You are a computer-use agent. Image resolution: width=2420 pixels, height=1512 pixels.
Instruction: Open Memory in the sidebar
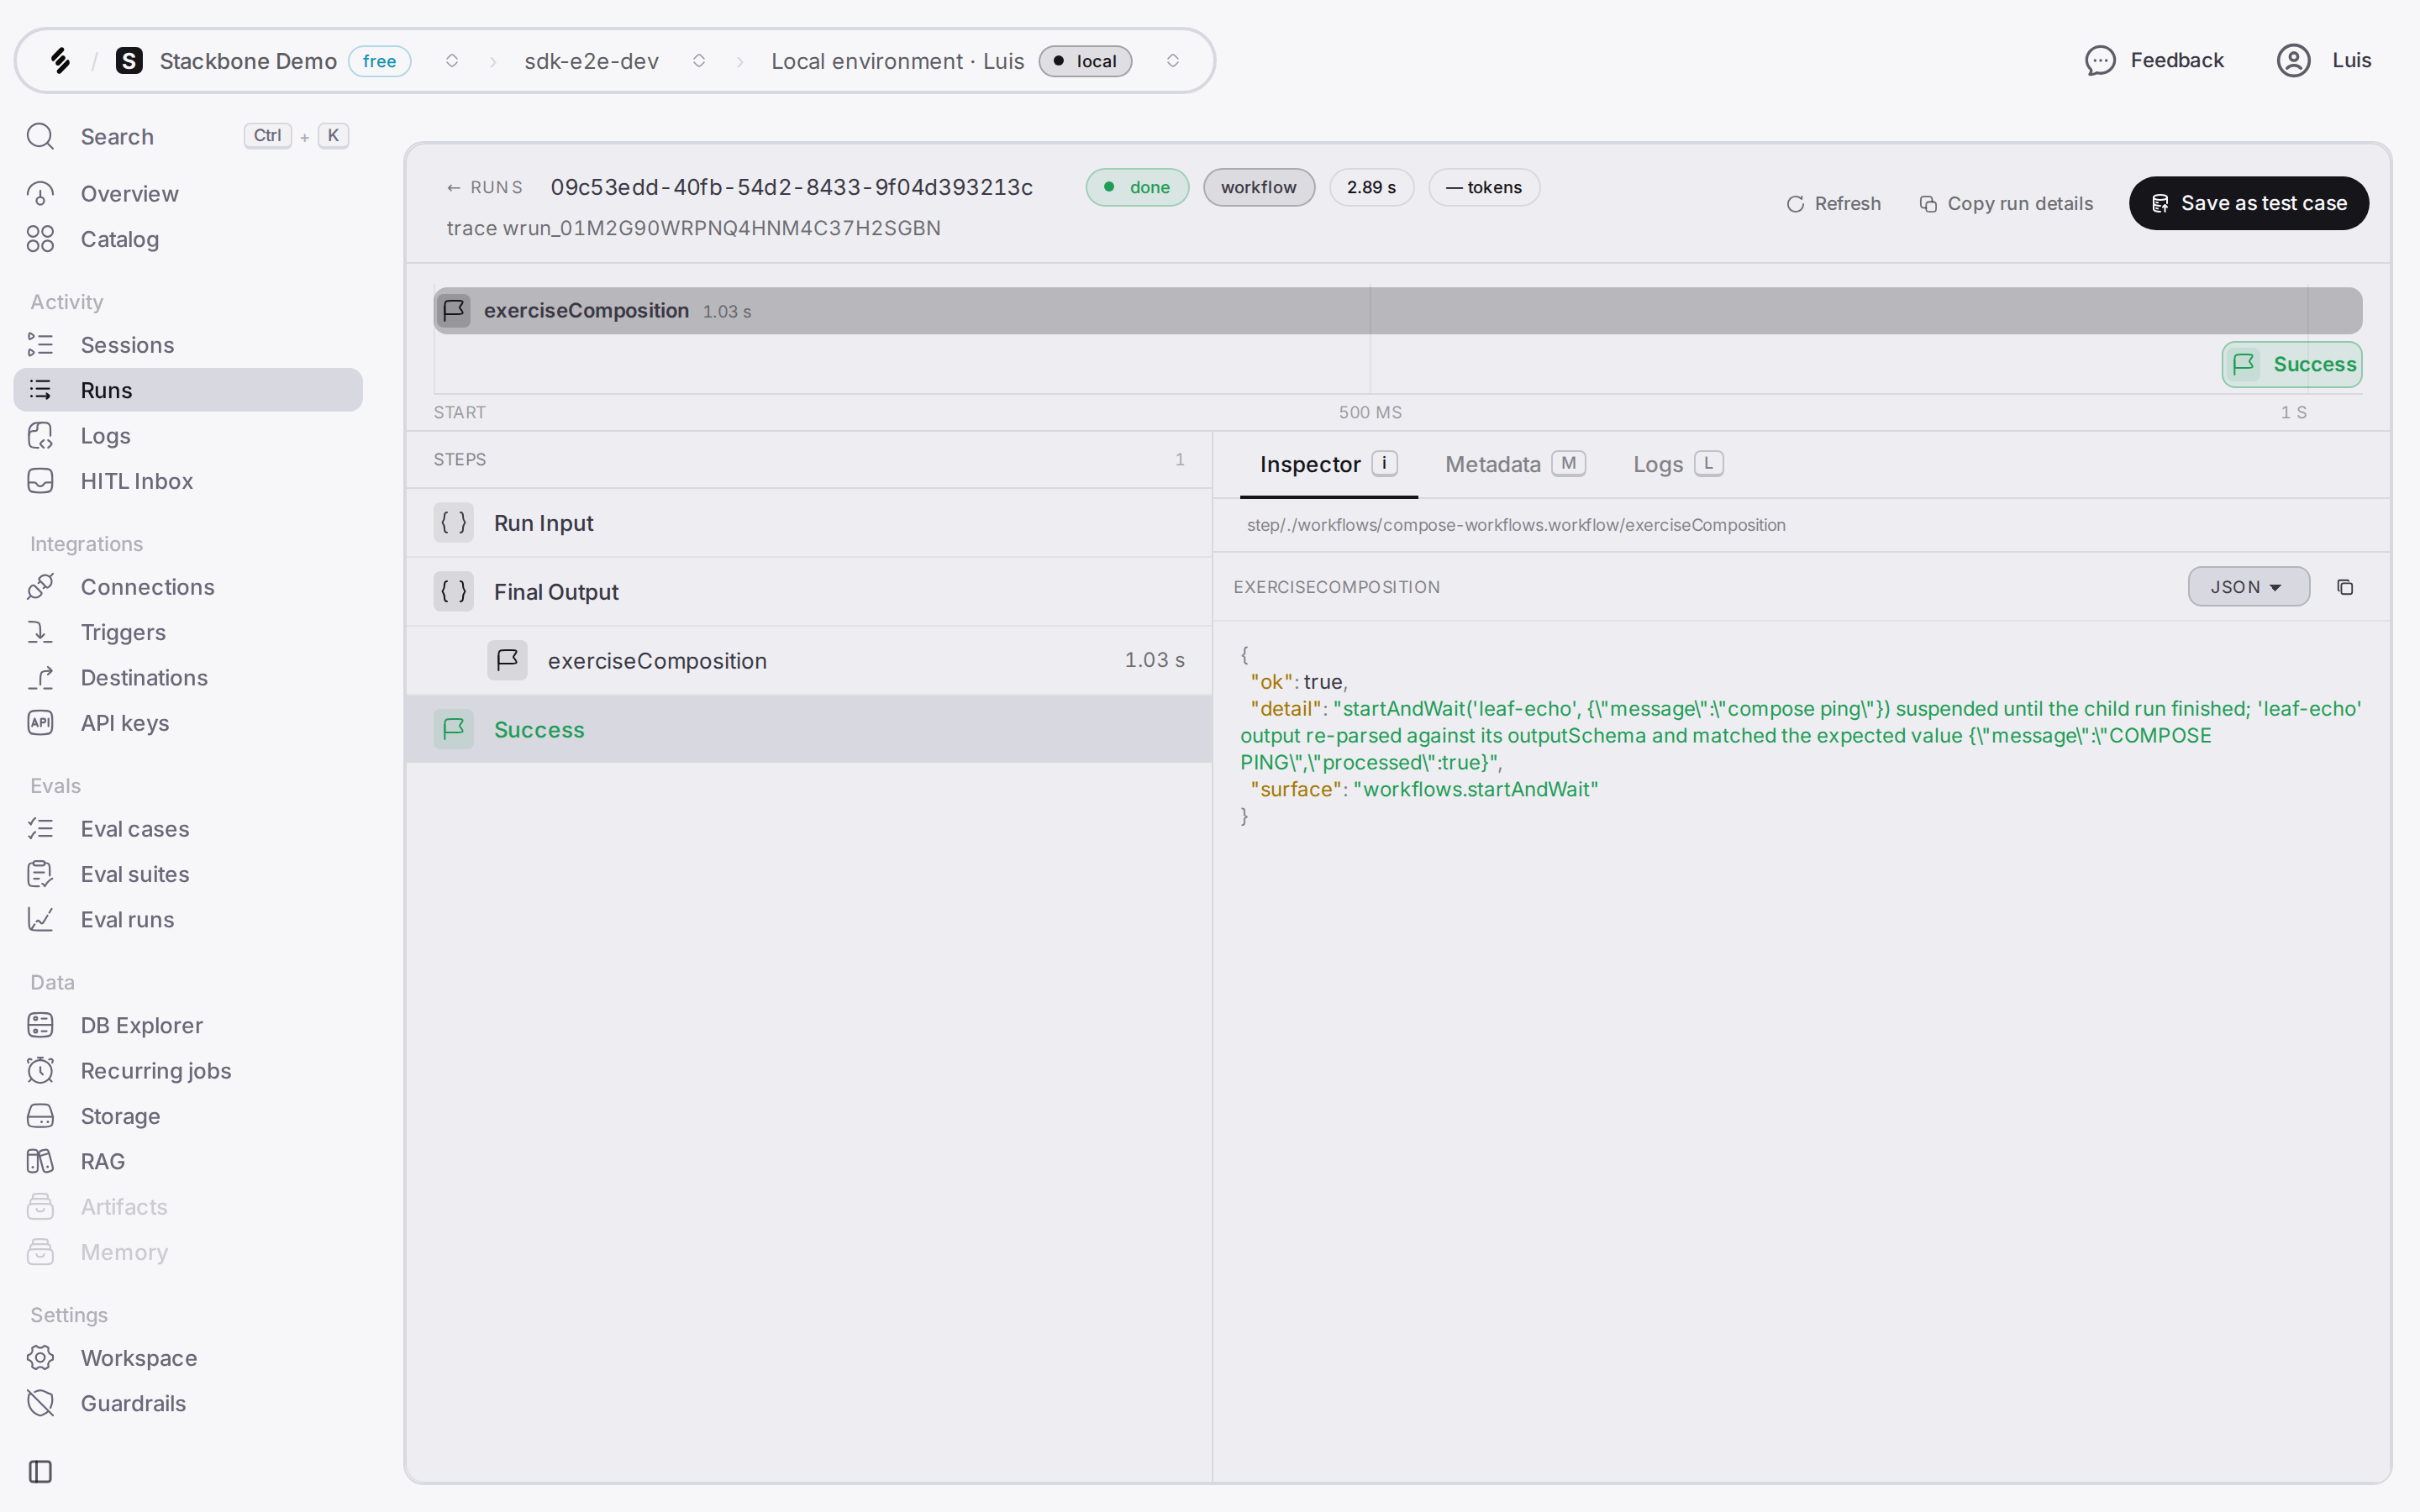point(188,1252)
